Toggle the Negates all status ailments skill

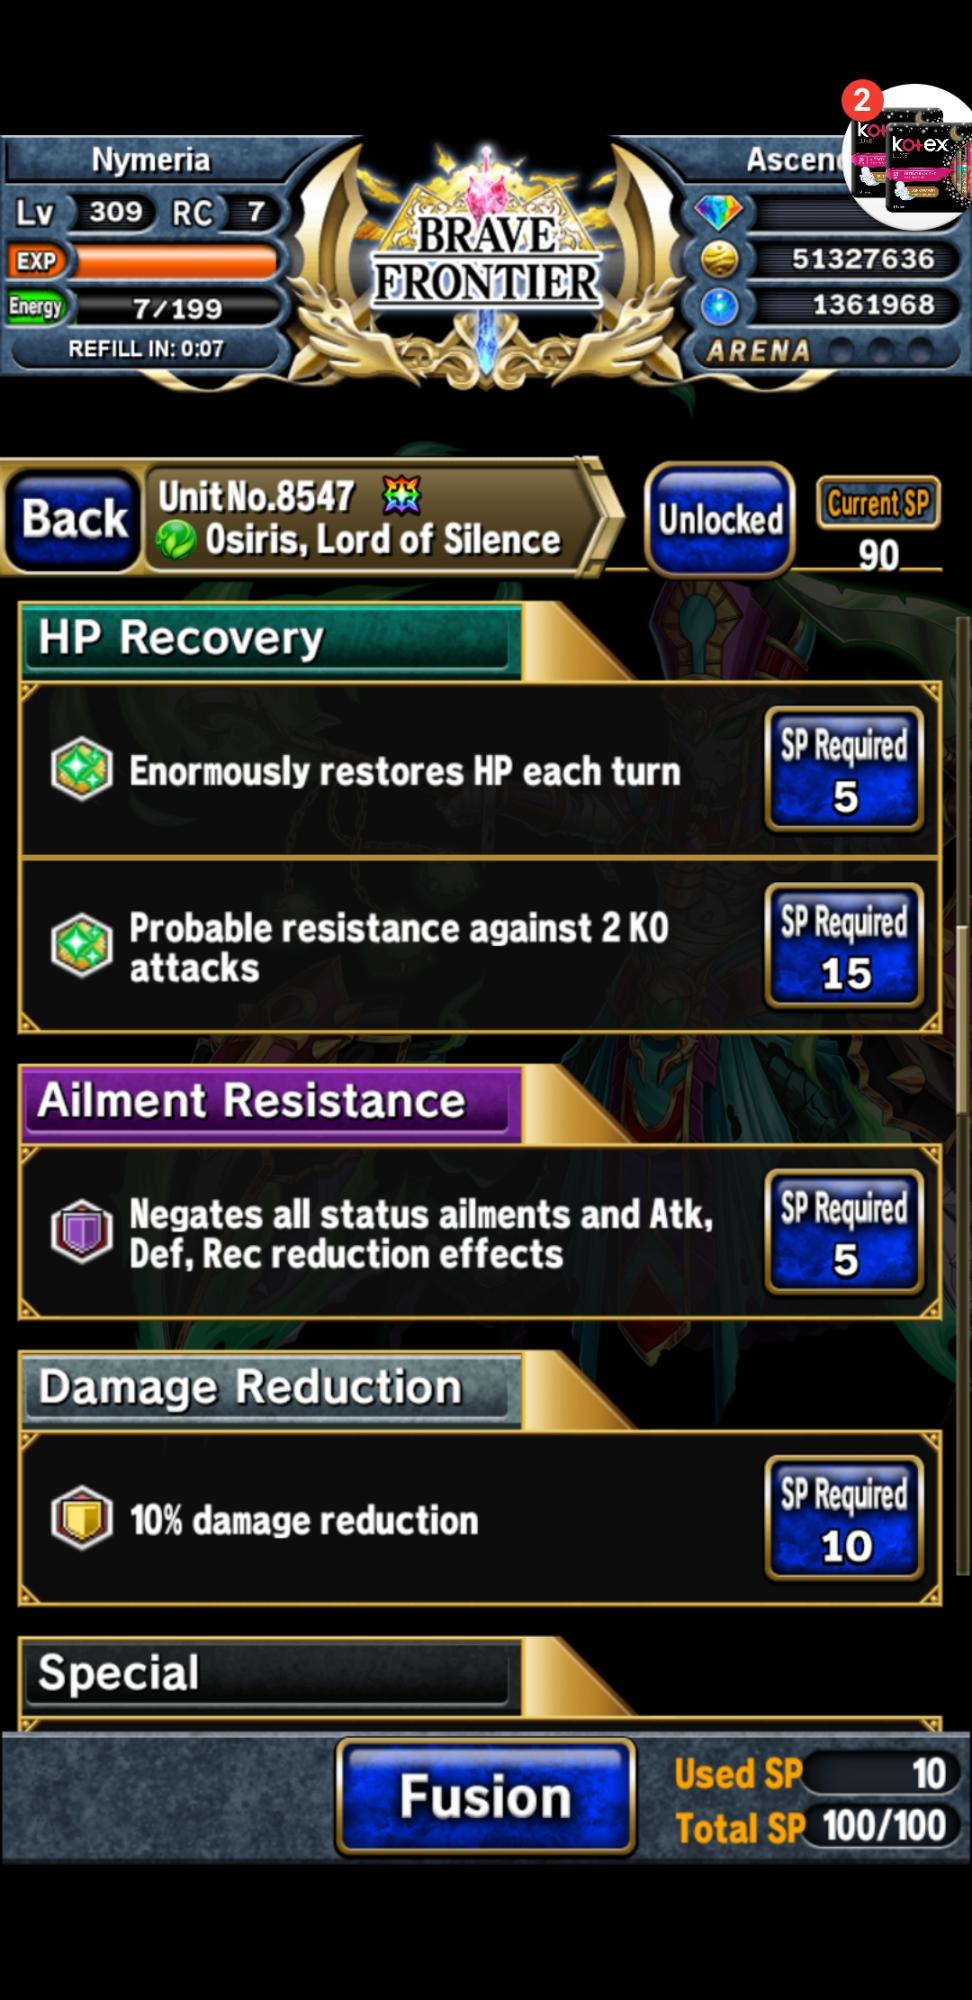(x=480, y=1232)
